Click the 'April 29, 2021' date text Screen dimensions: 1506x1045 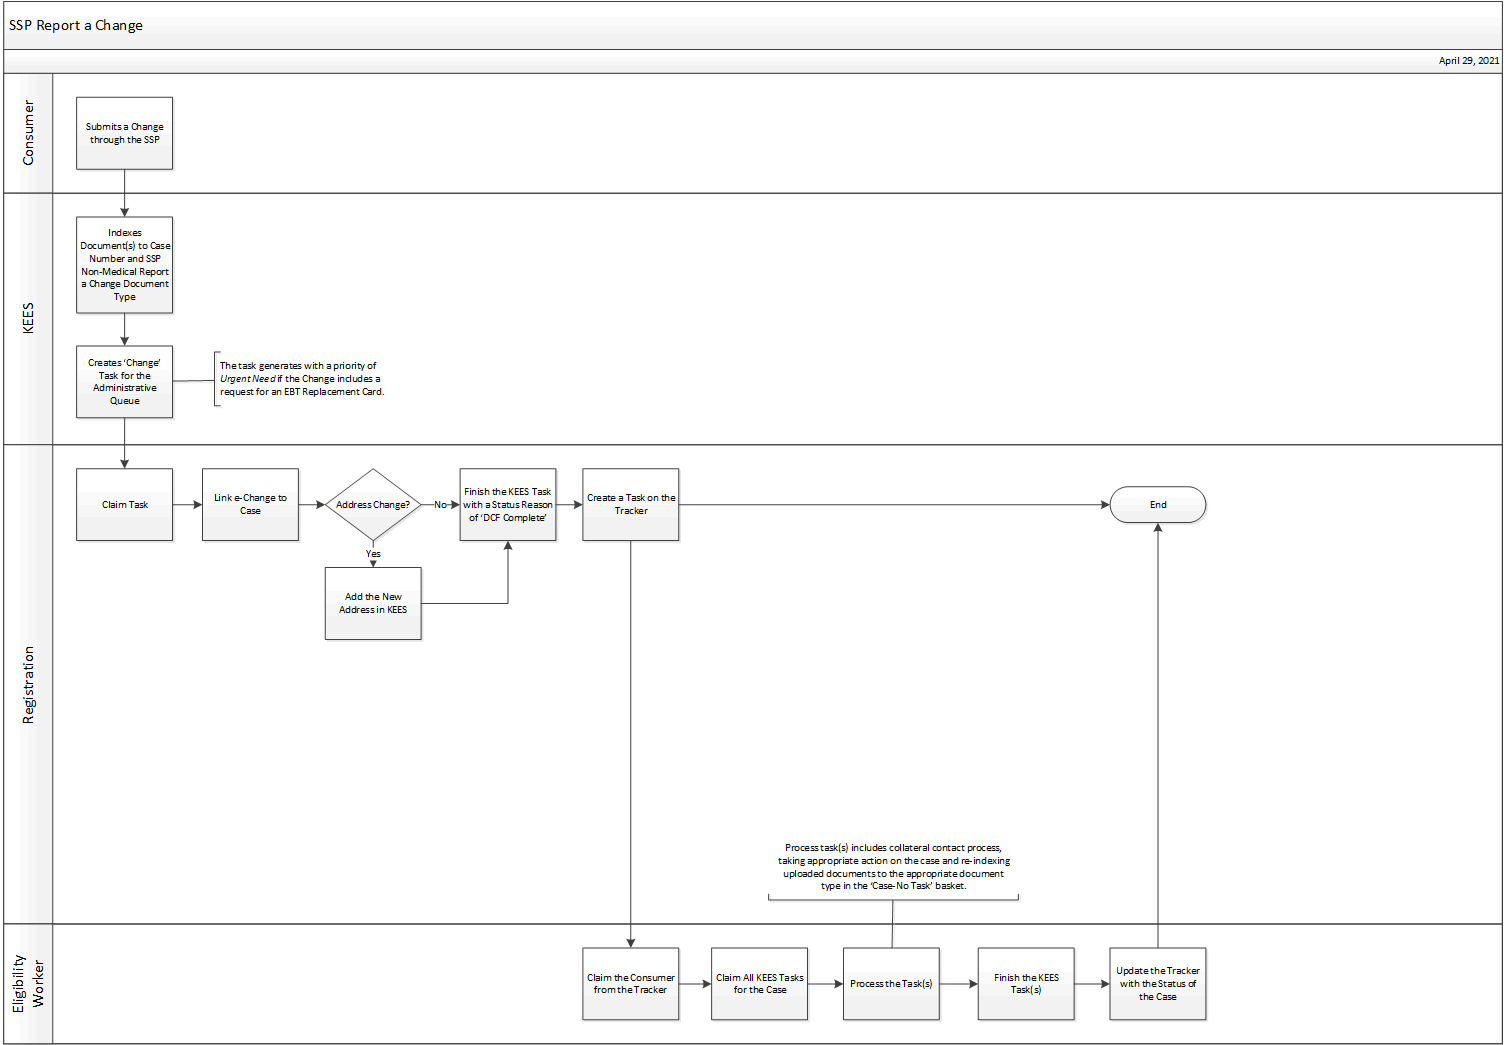pyautogui.click(x=1469, y=61)
